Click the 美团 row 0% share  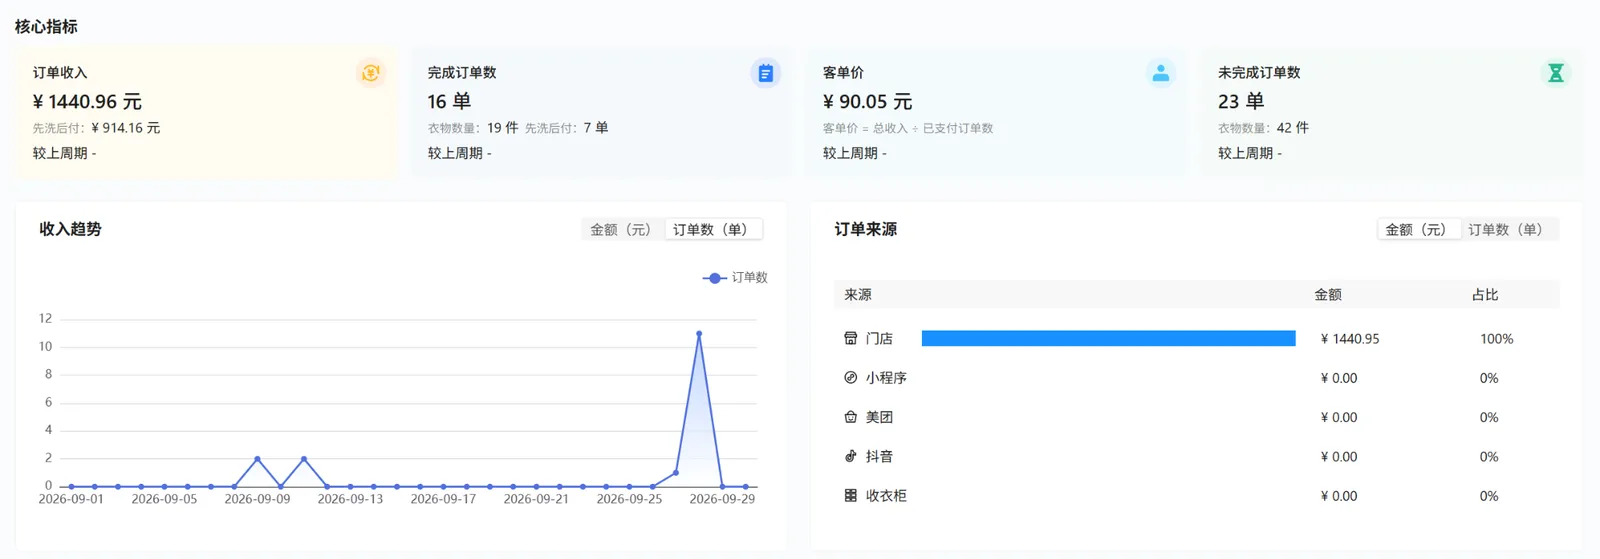pyautogui.click(x=1489, y=417)
